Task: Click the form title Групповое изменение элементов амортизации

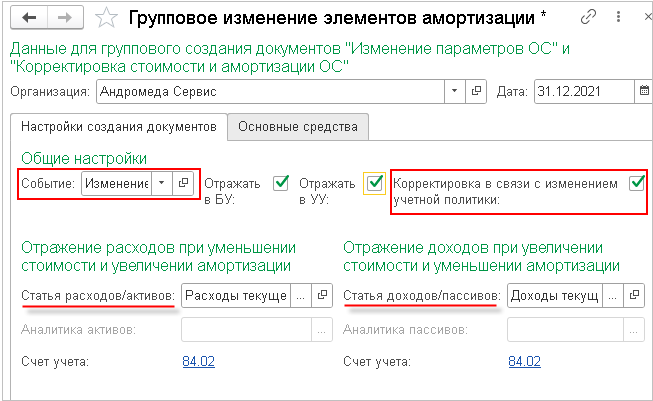Action: coord(331,18)
